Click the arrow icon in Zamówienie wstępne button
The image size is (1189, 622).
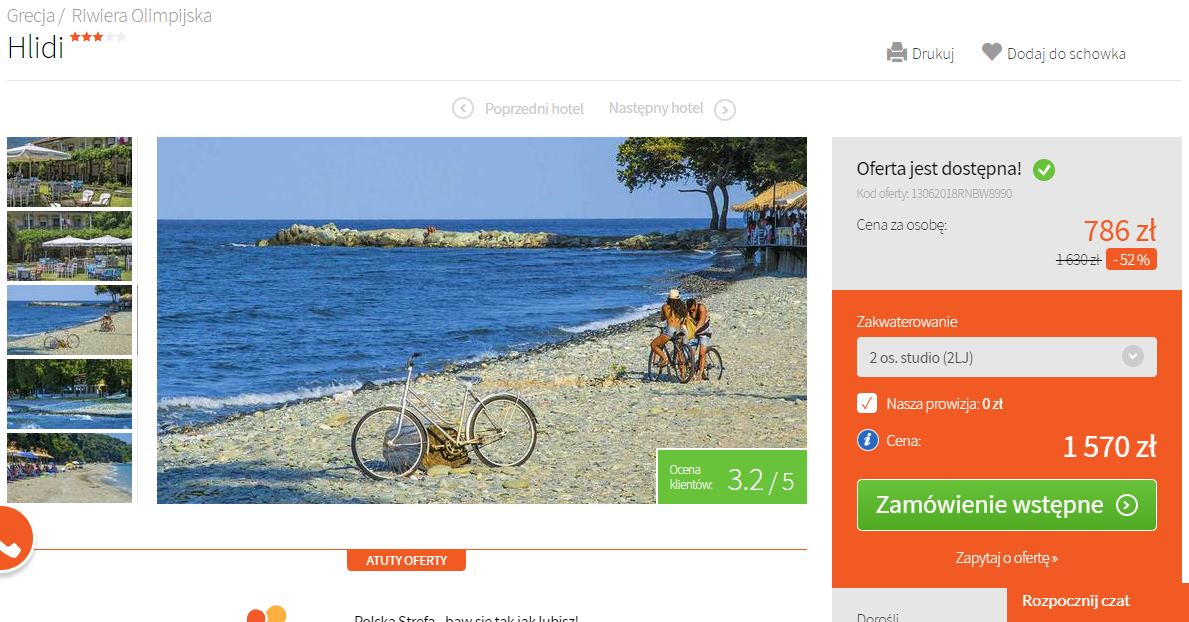coord(1127,505)
